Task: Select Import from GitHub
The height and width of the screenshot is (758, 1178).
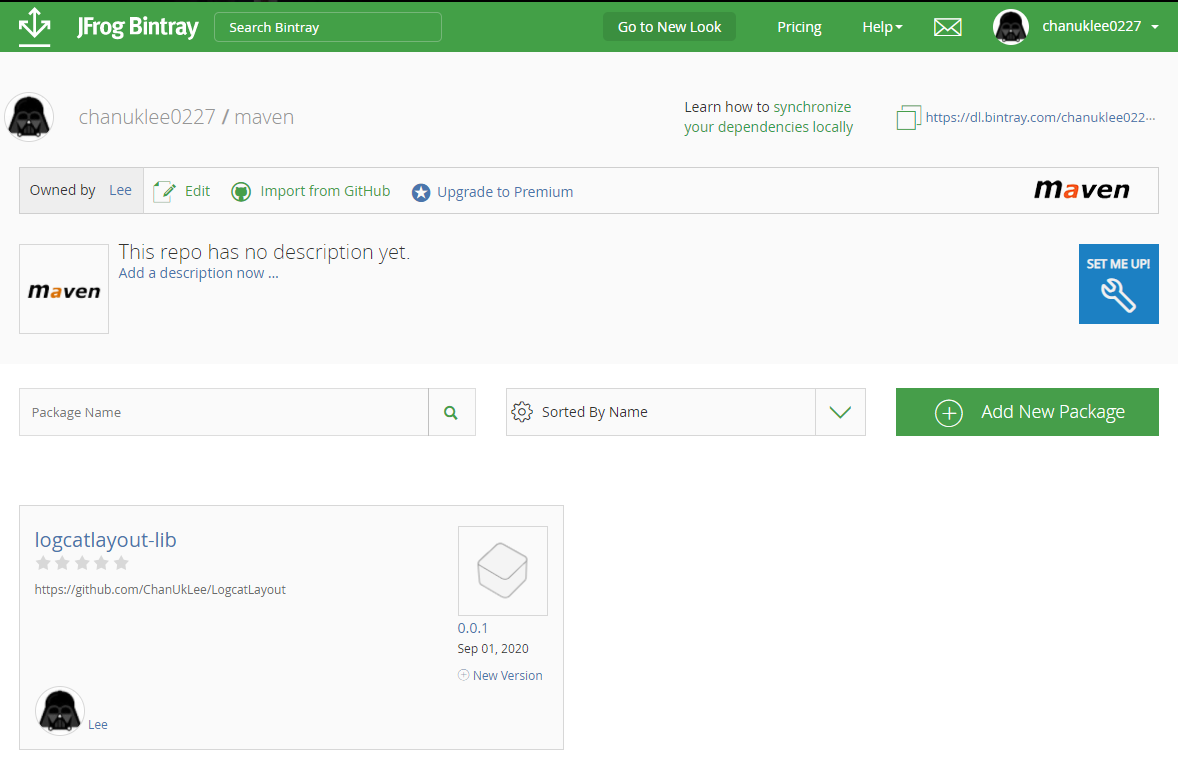Action: click(325, 191)
